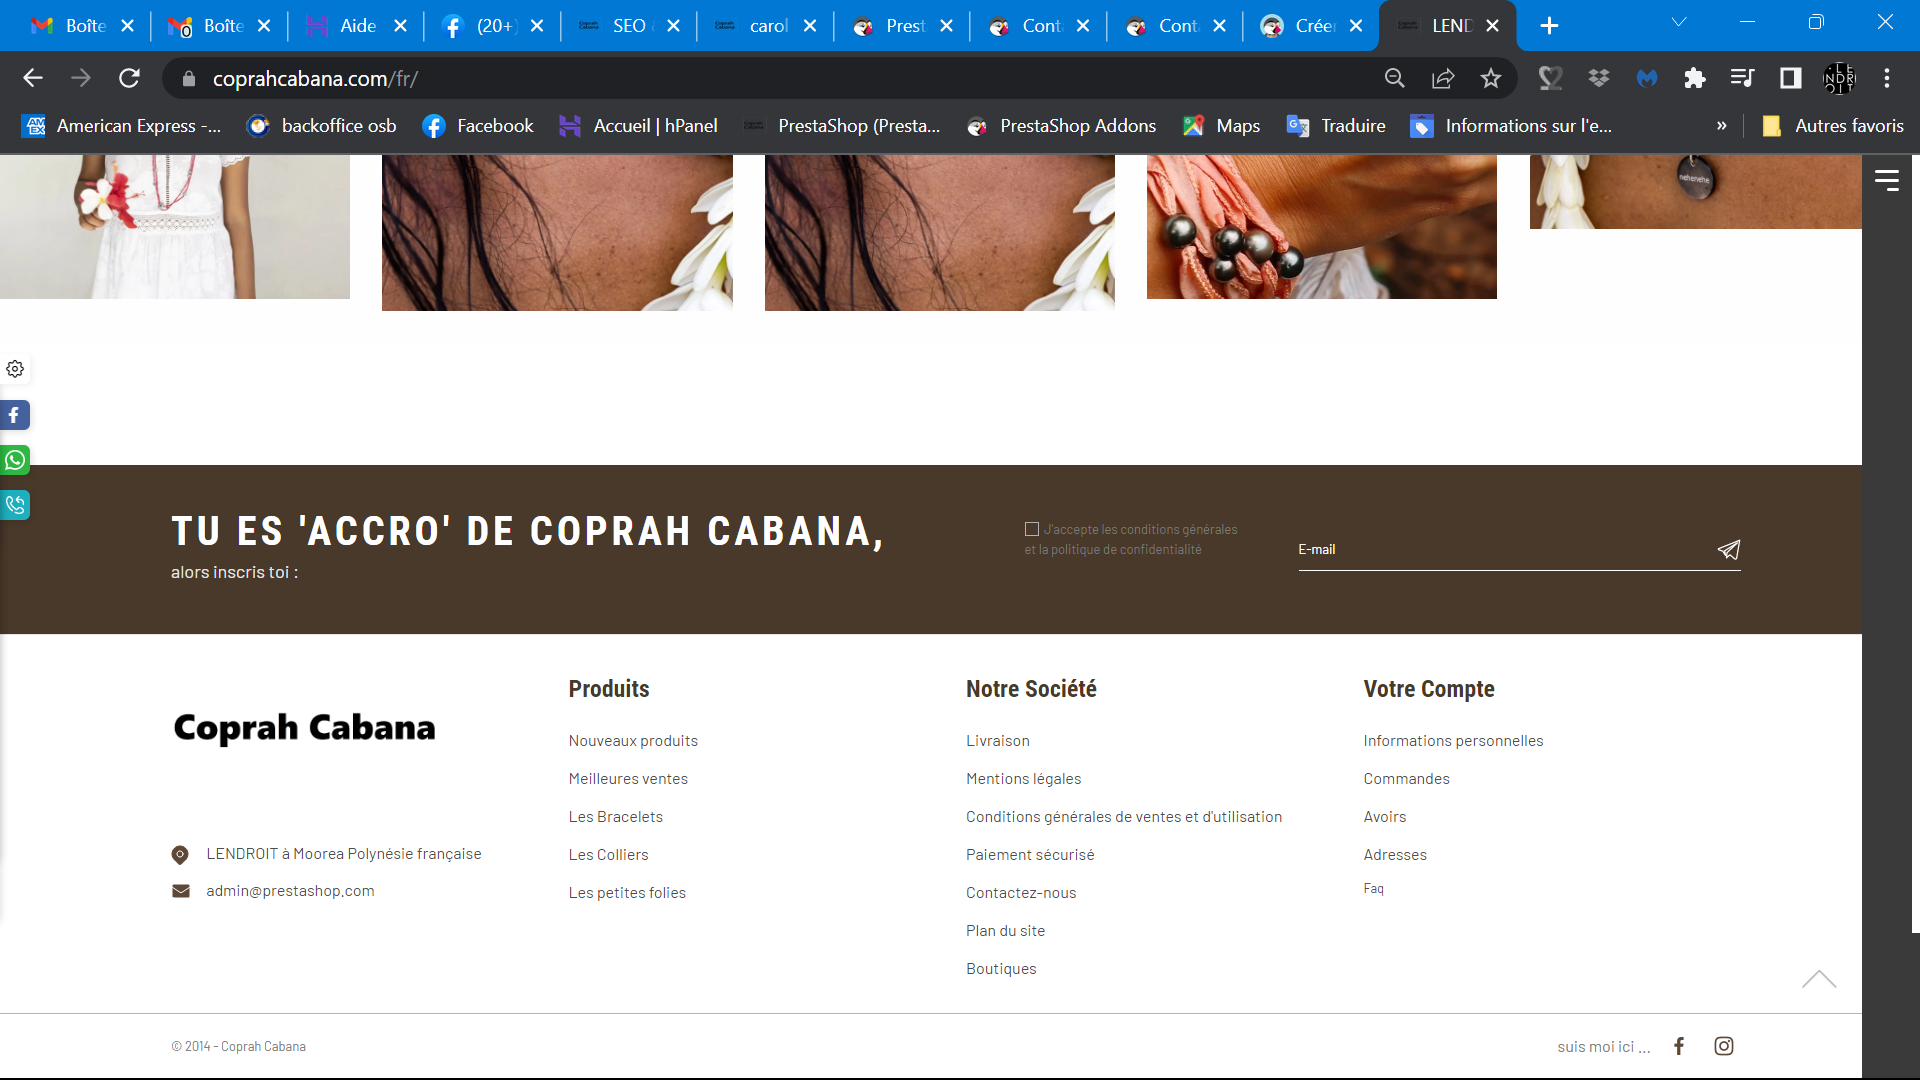Open the Chrome three-dot menu
The height and width of the screenshot is (1080, 1920).
click(1887, 78)
